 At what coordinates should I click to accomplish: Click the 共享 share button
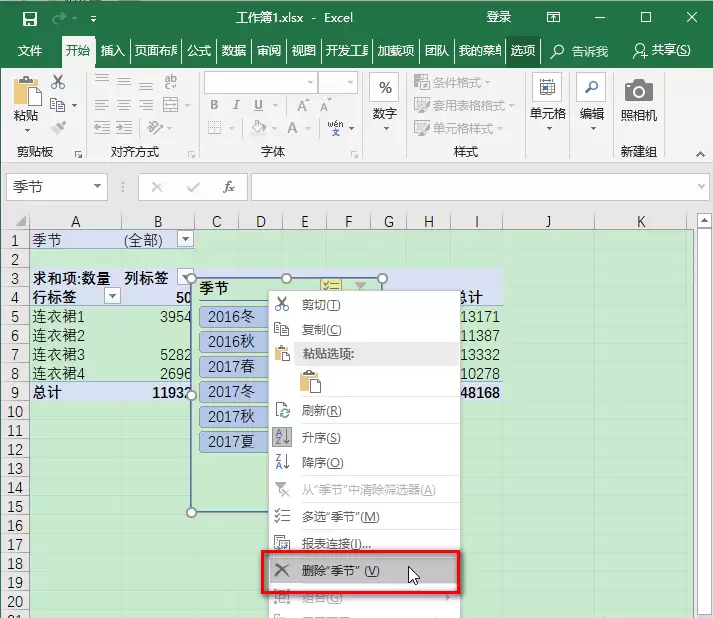pos(662,50)
